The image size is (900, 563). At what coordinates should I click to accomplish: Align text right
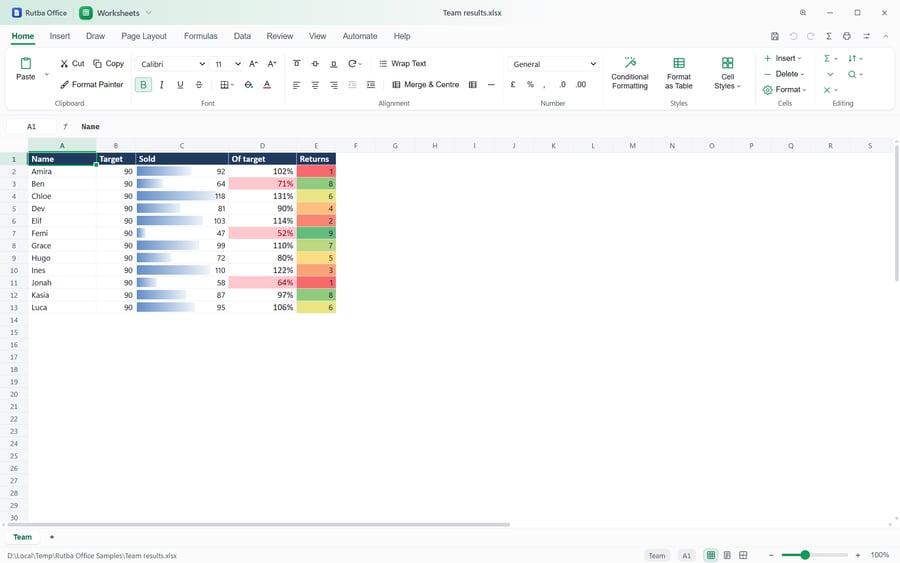333,85
